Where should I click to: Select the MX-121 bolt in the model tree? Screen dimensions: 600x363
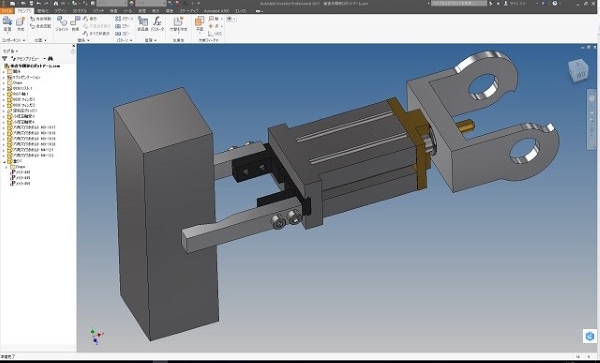click(33, 150)
